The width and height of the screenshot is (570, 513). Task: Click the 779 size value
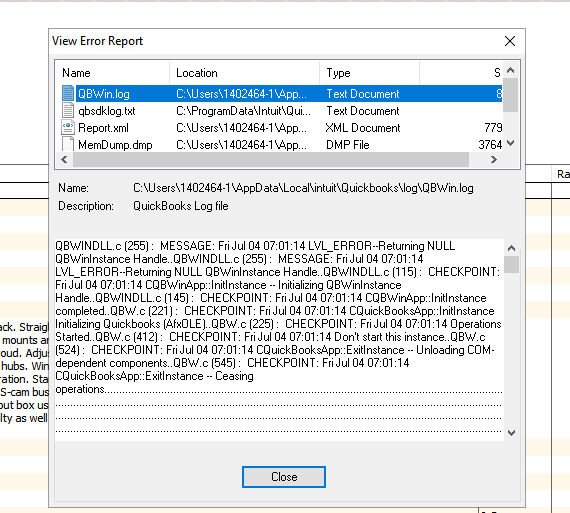pos(493,128)
